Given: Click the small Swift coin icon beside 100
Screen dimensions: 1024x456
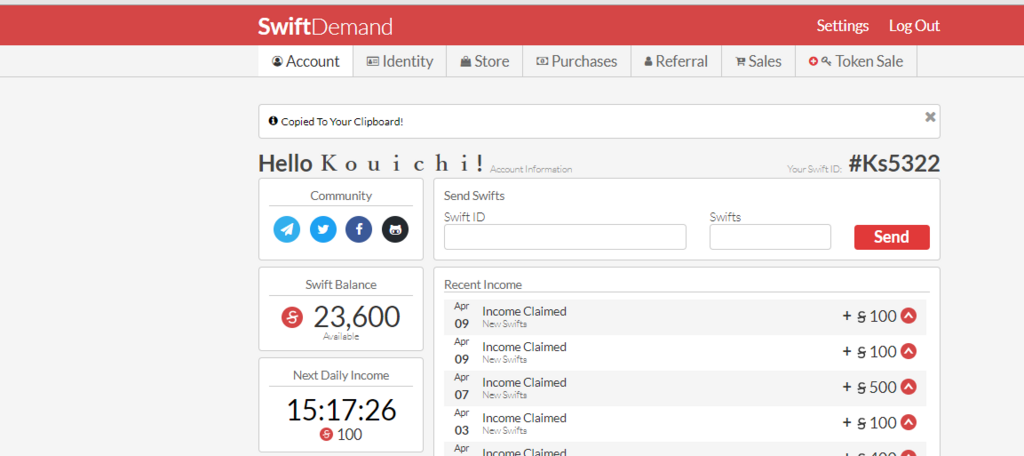Looking at the screenshot, I should click(x=326, y=434).
